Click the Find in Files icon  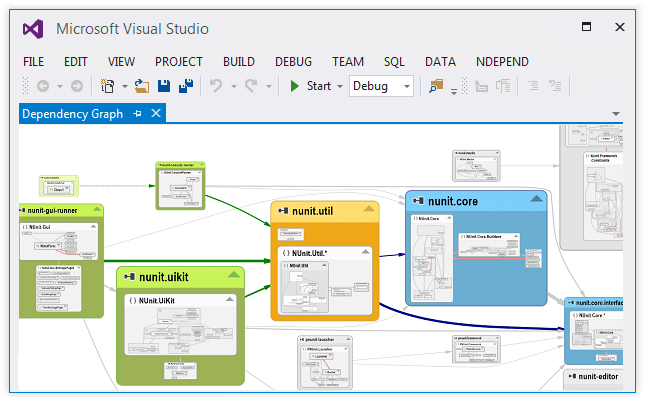coord(436,86)
